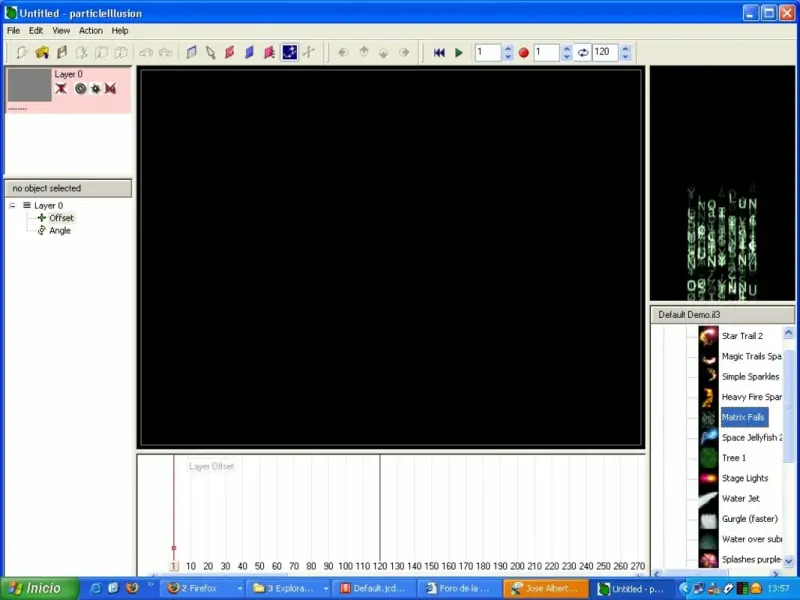Collapse the Layer 0 tree node
Image resolution: width=800 pixels, height=600 pixels.
[x=12, y=206]
